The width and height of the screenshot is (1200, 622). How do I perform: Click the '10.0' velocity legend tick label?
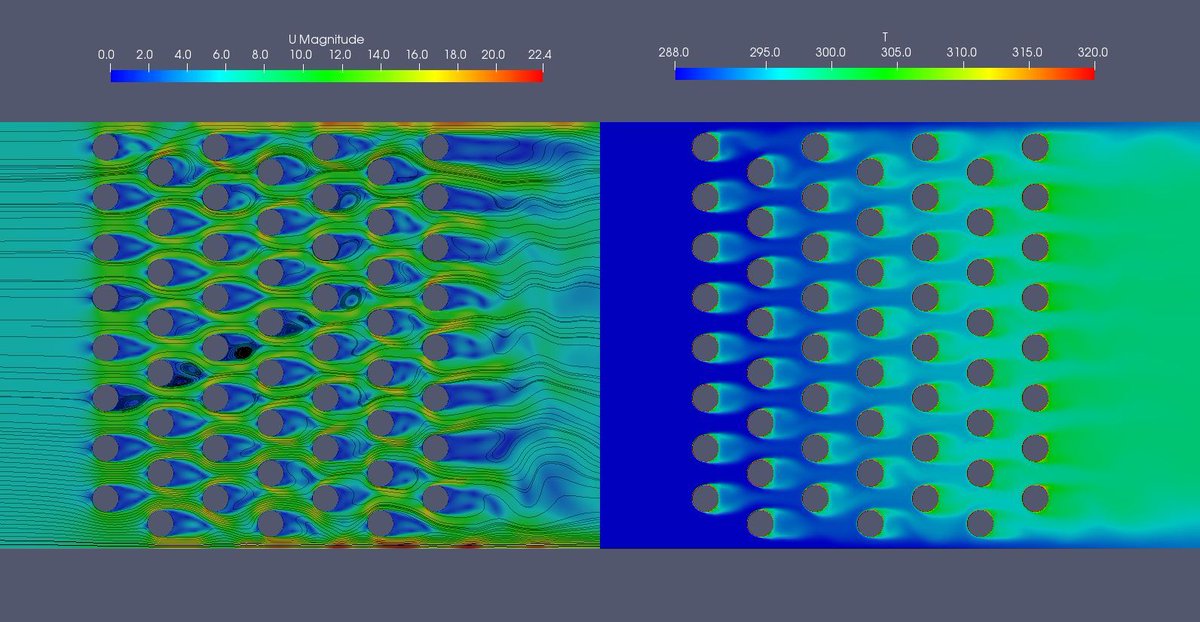click(300, 55)
